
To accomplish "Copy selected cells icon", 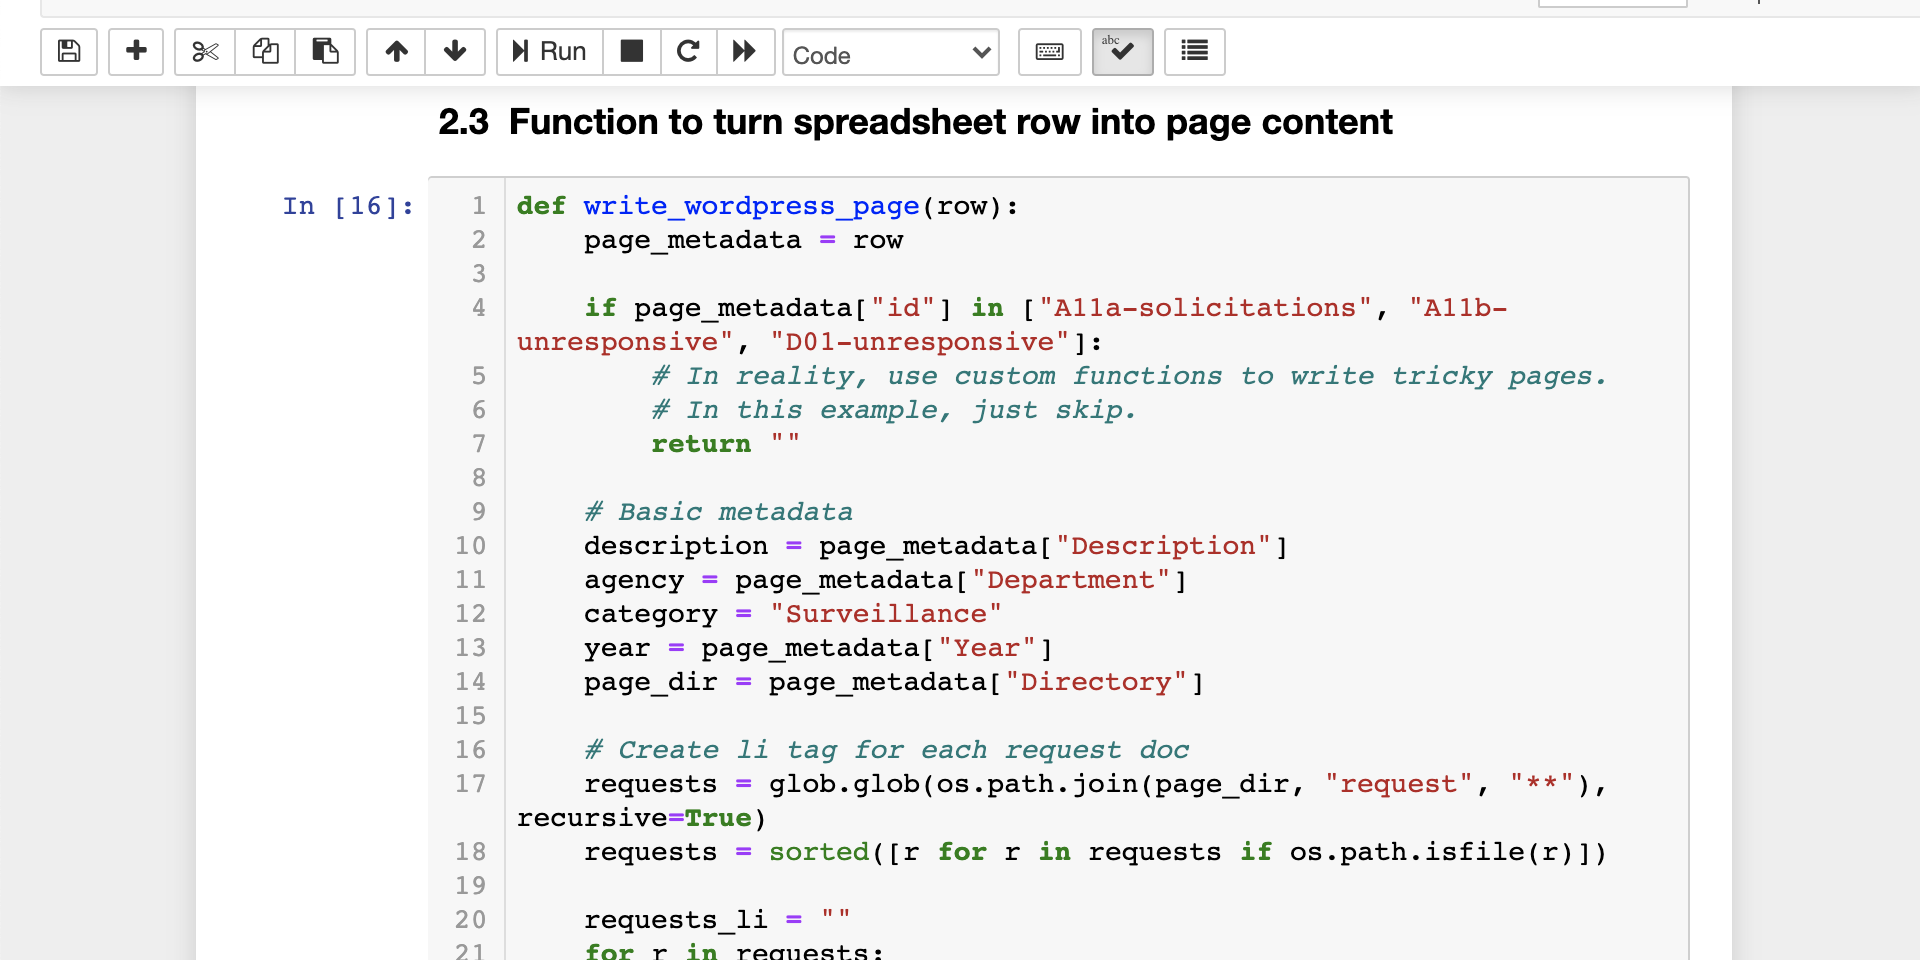I will click(x=265, y=51).
